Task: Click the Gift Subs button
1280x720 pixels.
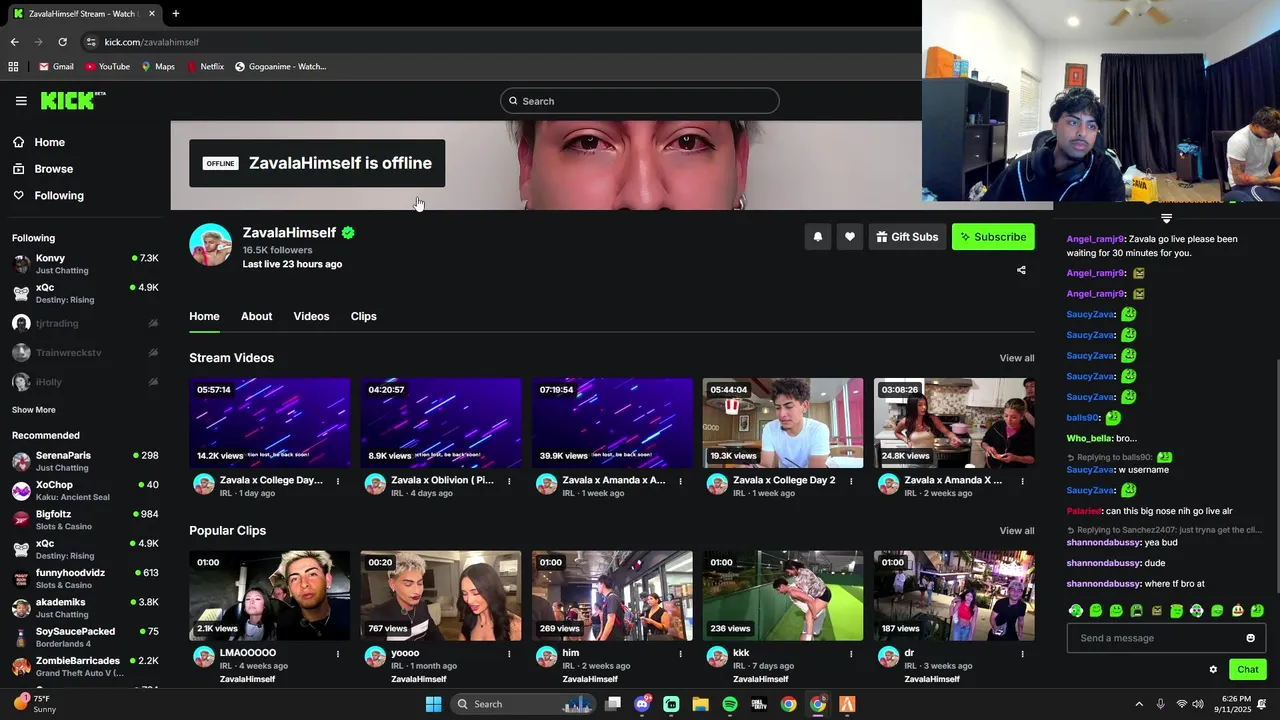Action: pyautogui.click(x=907, y=237)
